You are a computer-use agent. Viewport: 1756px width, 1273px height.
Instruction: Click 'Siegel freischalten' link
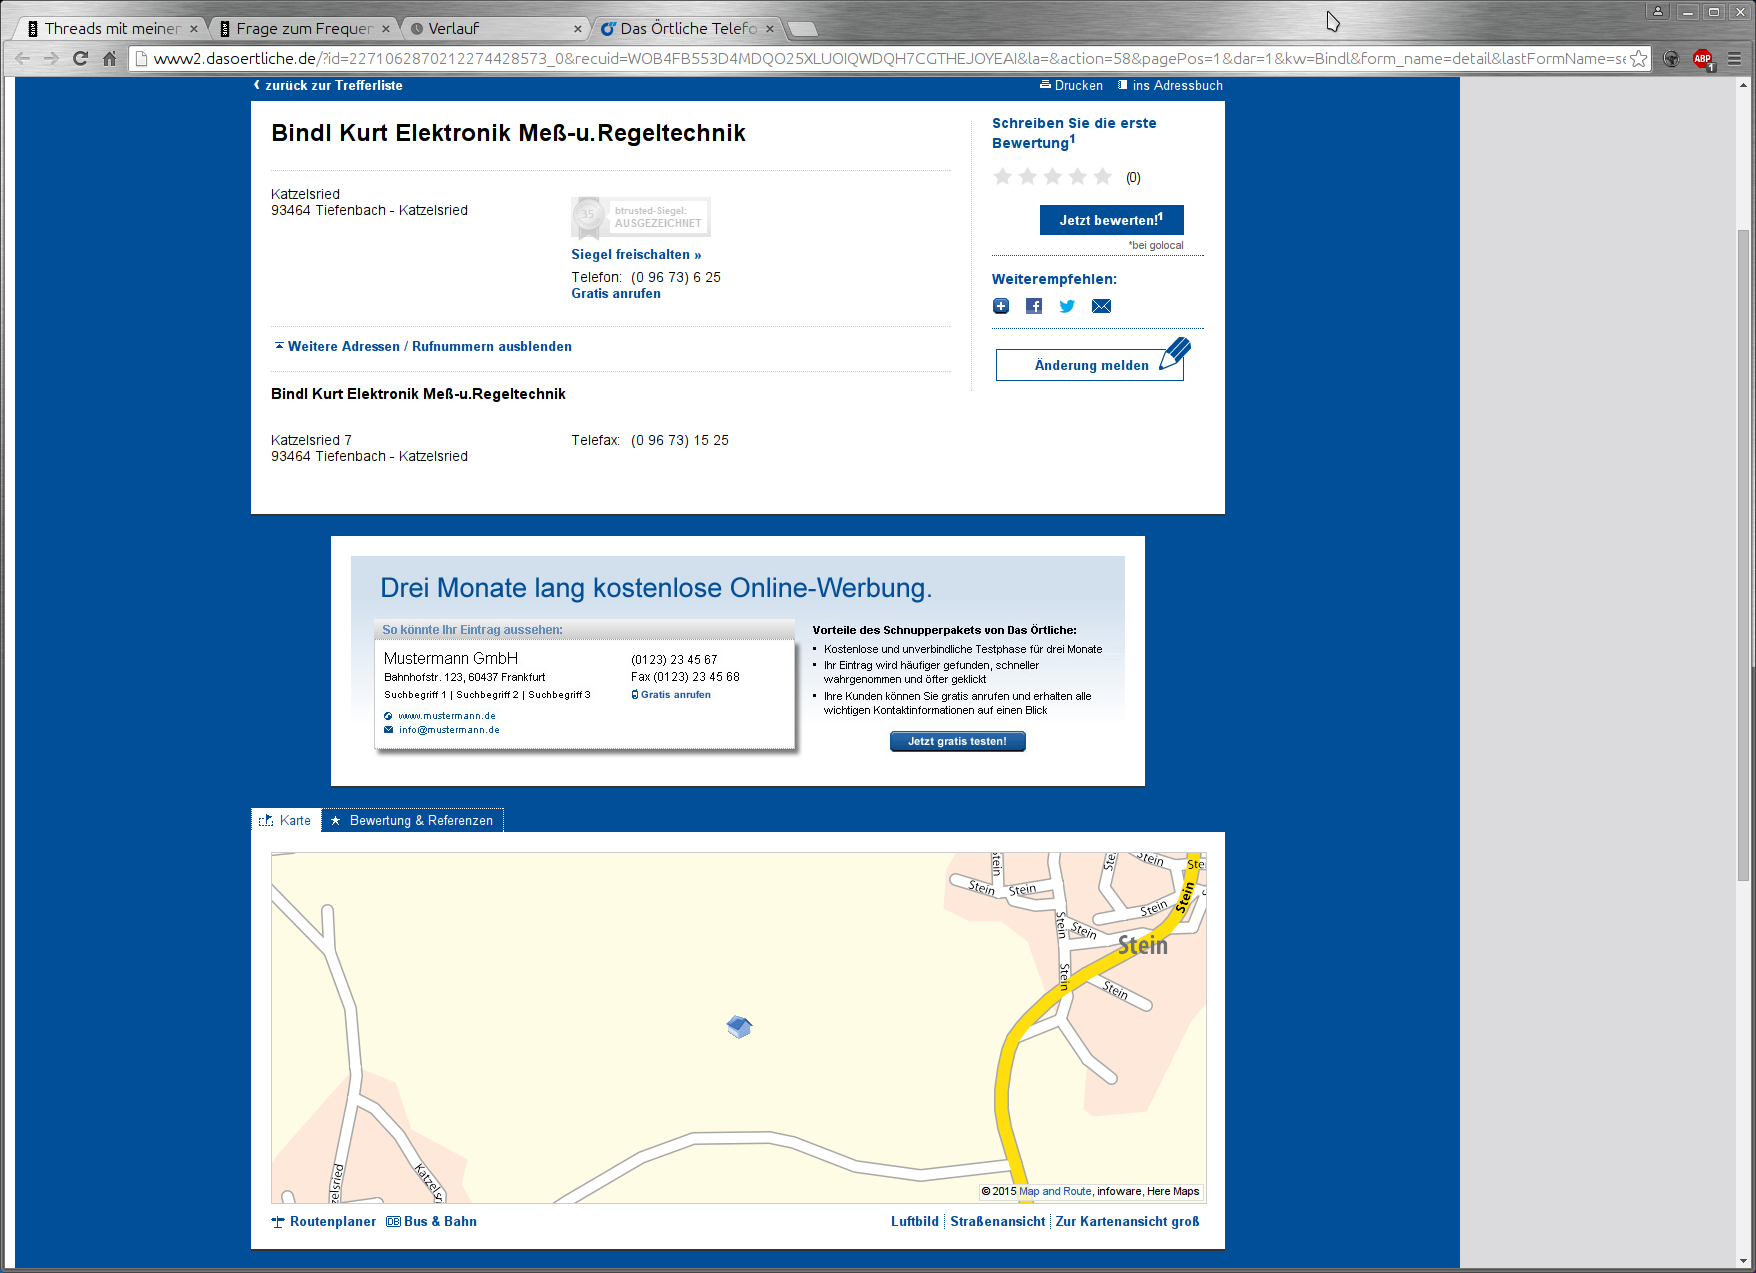(636, 254)
